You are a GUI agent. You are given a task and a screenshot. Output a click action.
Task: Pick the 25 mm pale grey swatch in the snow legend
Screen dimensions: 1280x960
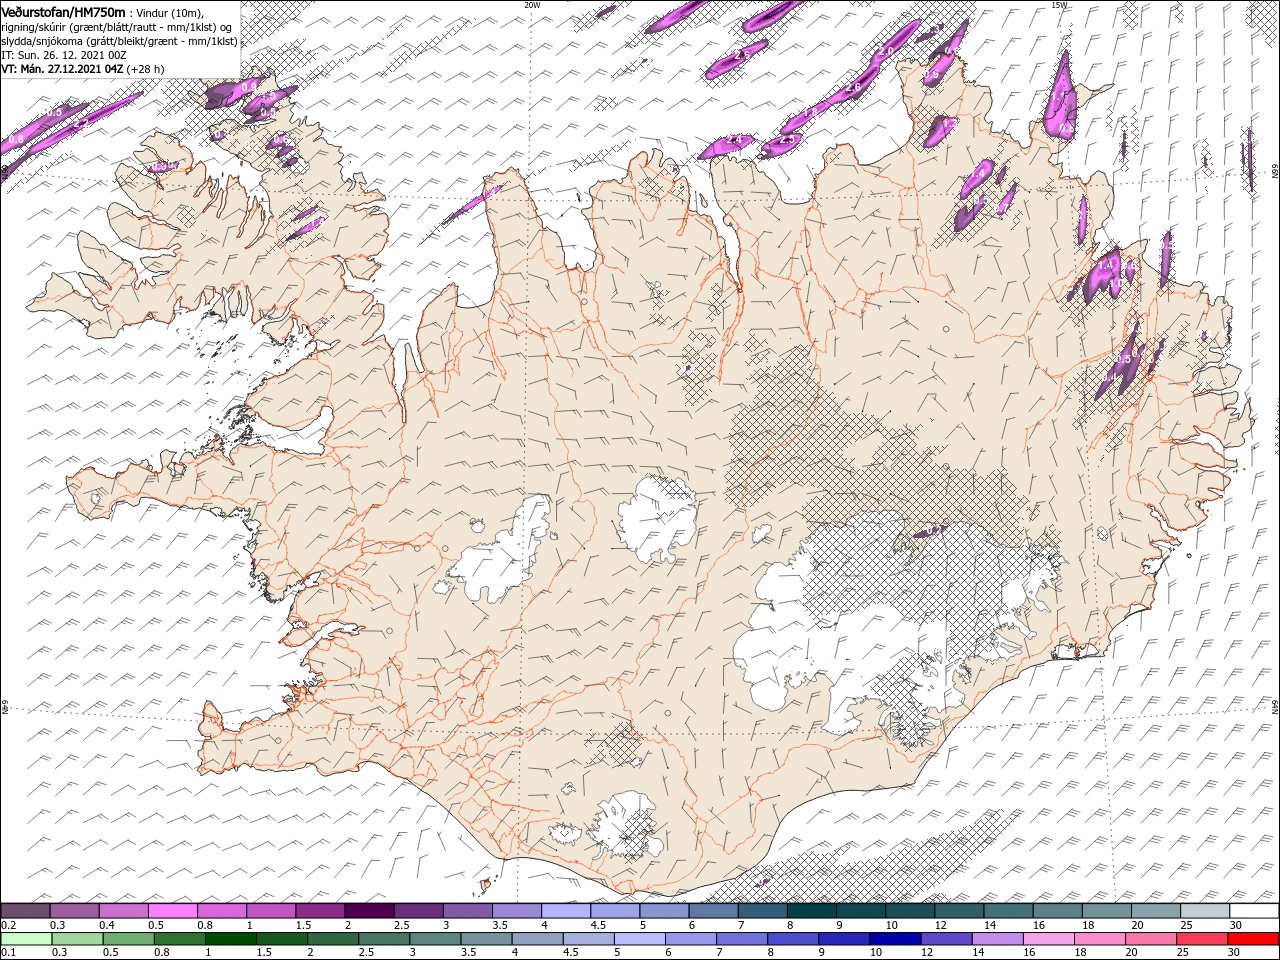[1204, 910]
